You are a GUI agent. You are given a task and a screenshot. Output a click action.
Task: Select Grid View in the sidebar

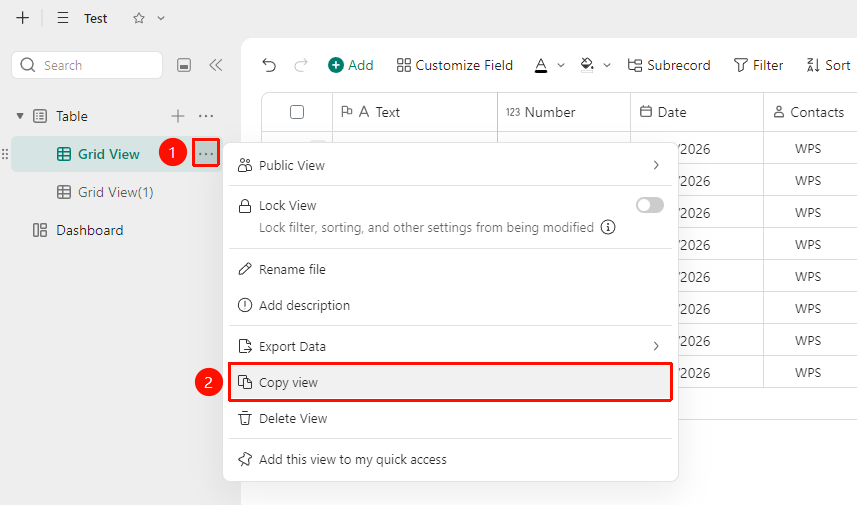(109, 154)
